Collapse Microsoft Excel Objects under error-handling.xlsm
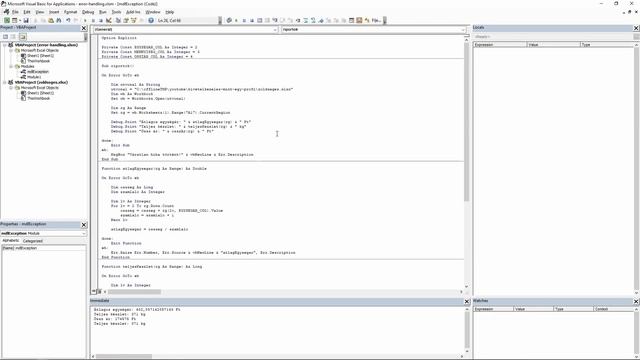This screenshot has height=360, width=640. [x=11, y=51]
